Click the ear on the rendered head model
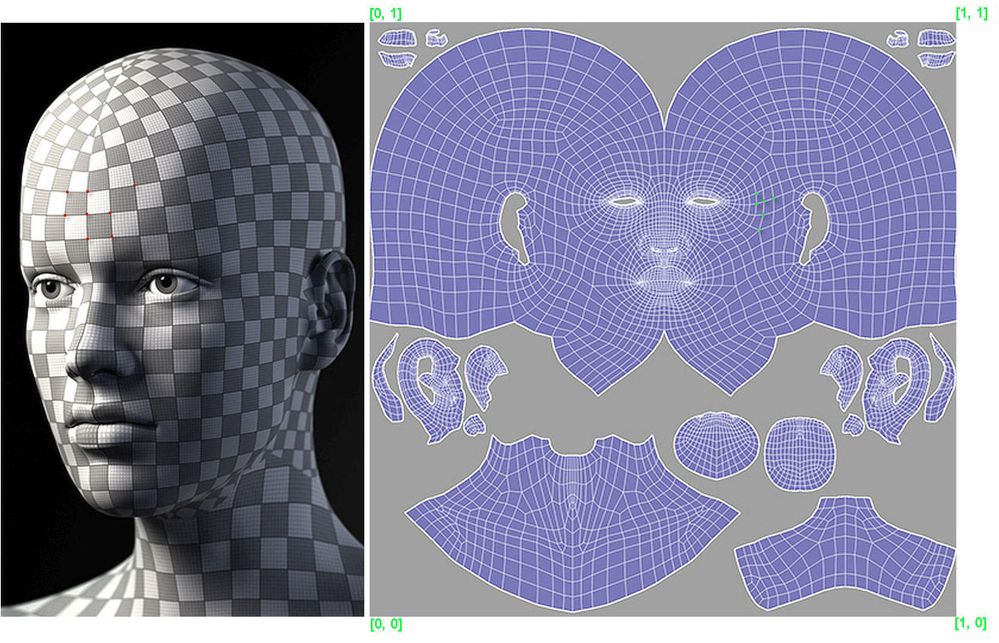Image resolution: width=999 pixels, height=643 pixels. click(331, 298)
